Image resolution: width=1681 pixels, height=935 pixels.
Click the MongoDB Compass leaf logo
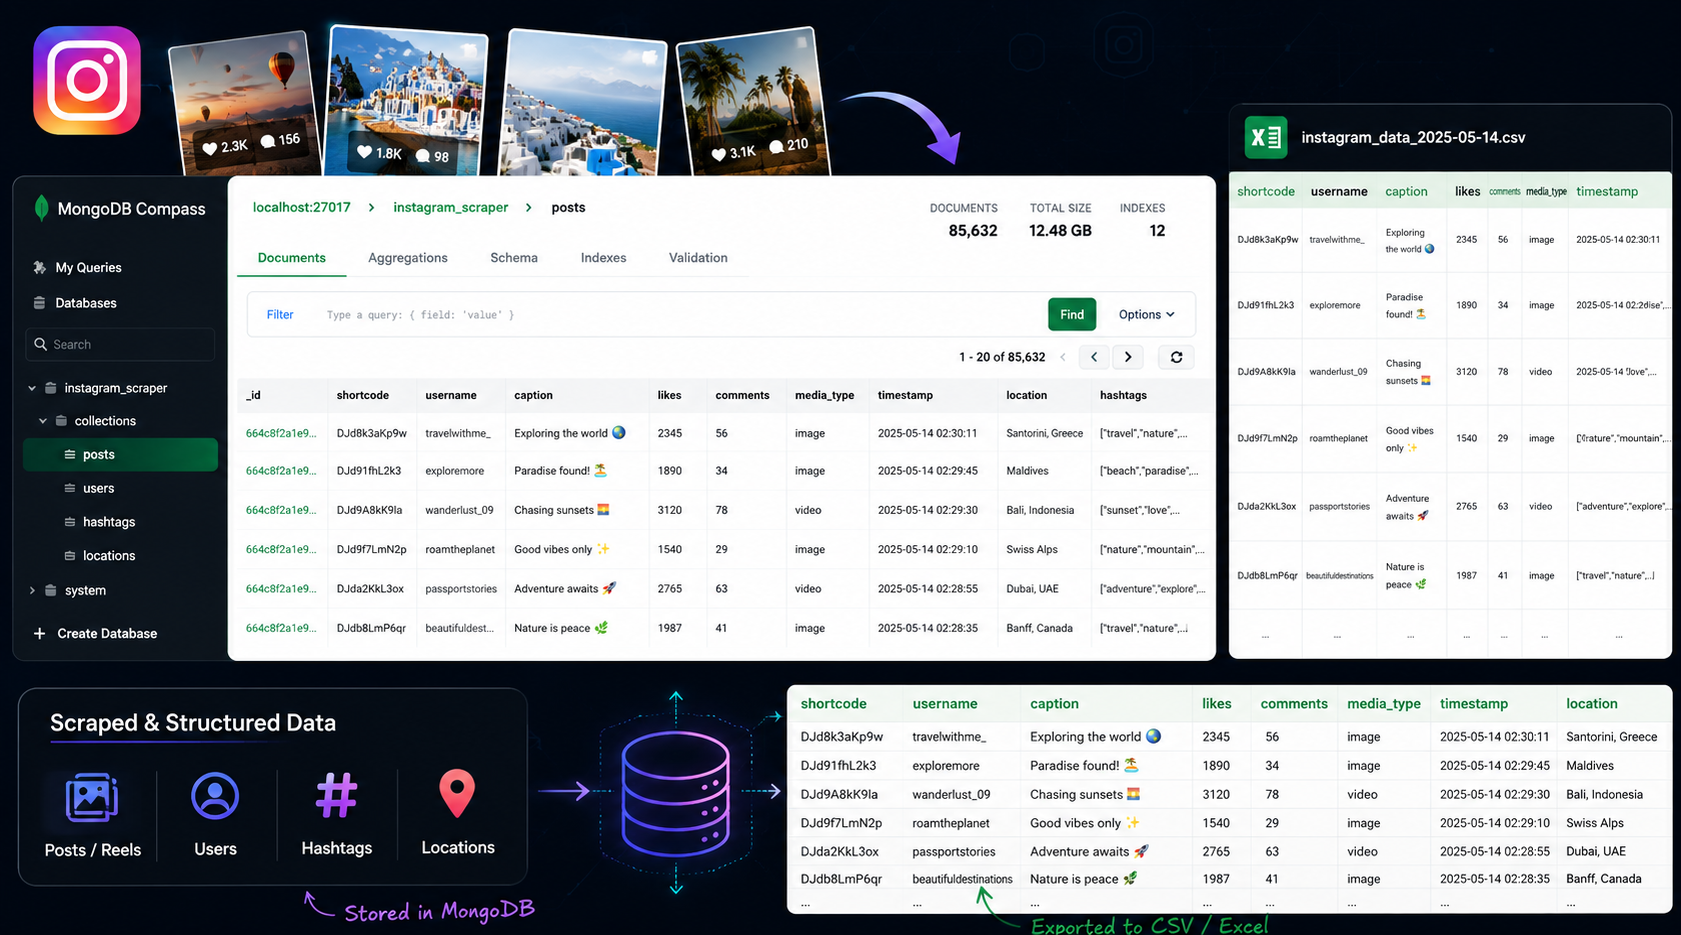click(41, 208)
